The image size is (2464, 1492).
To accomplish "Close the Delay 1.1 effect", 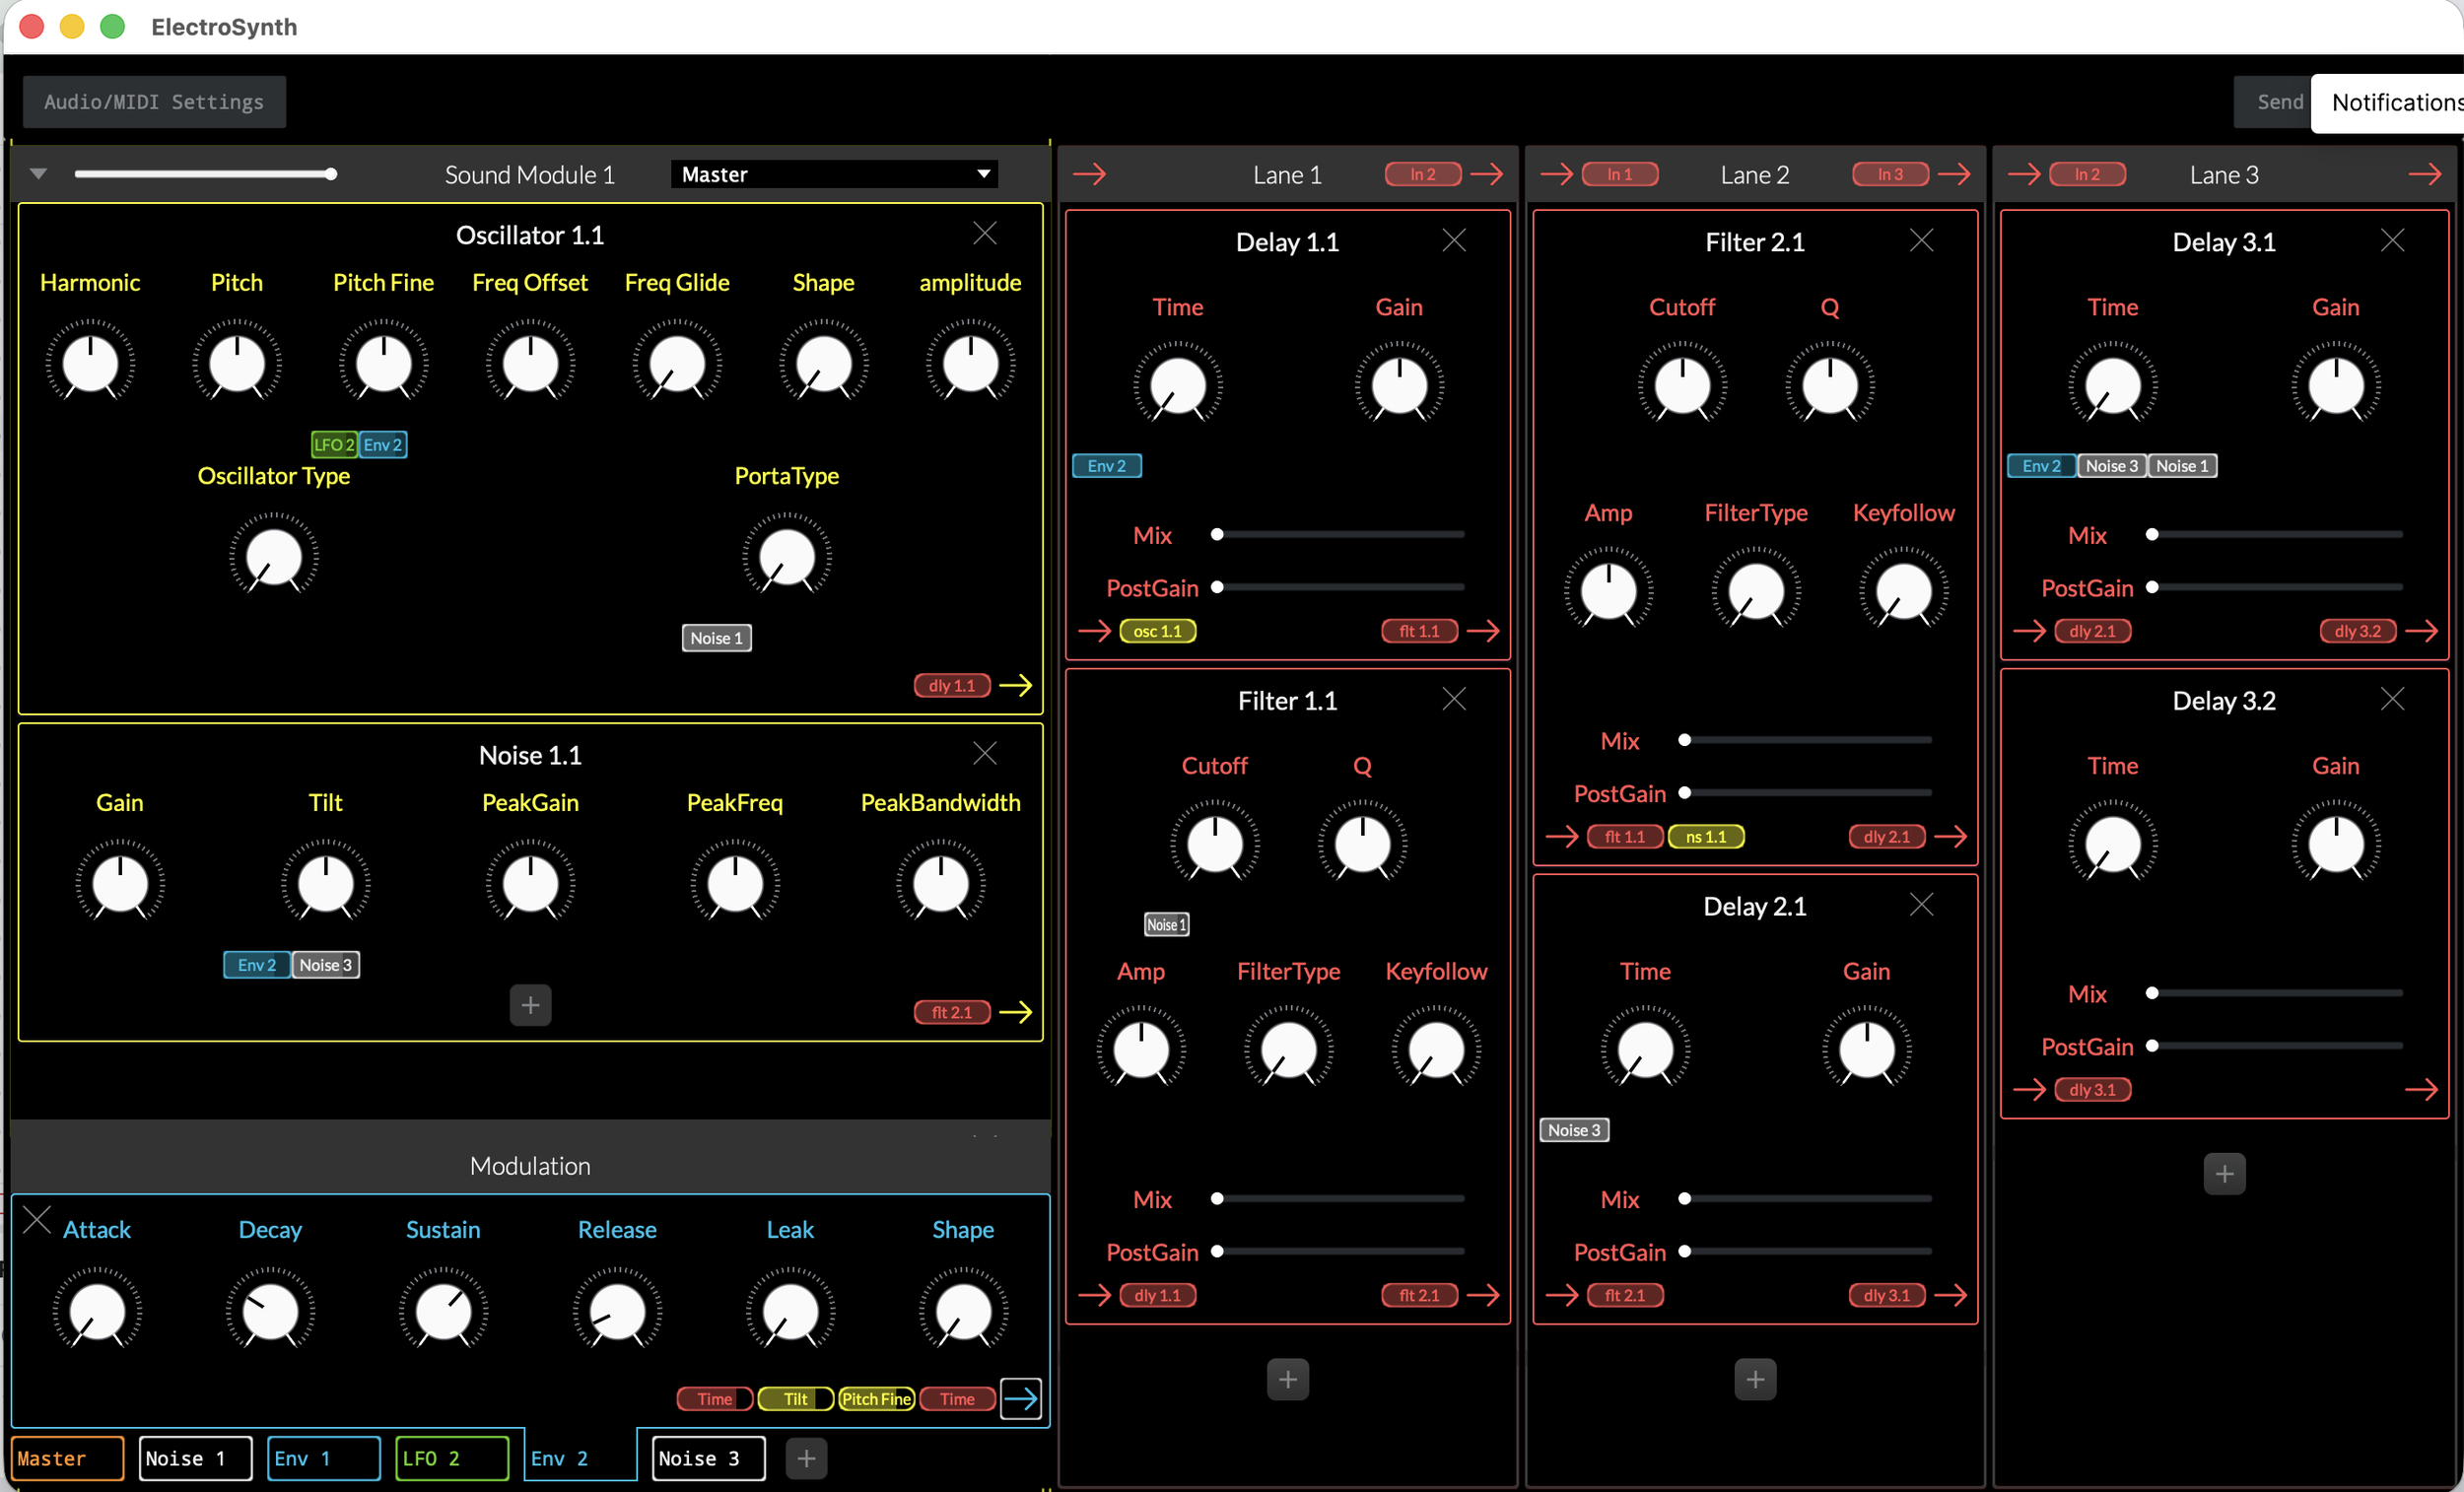I will point(1453,241).
